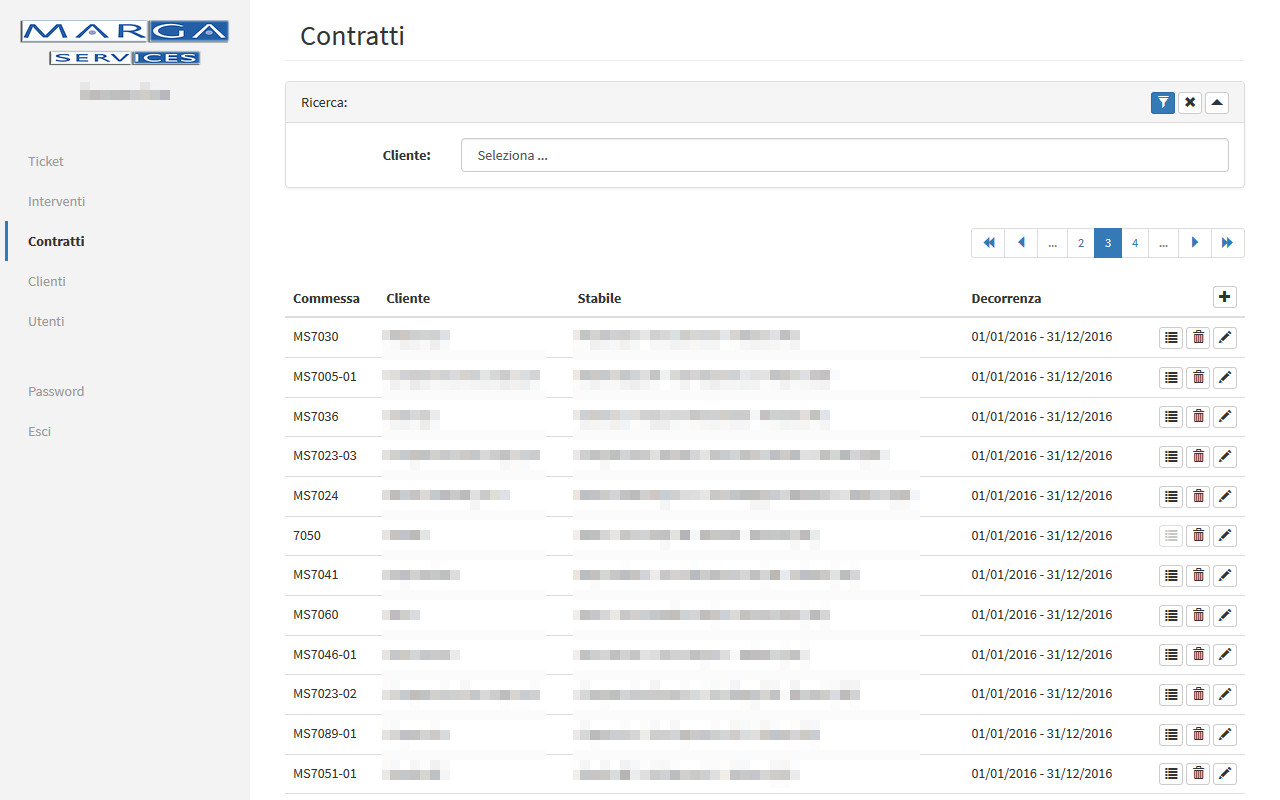Clear search with the X icon
This screenshot has height=800, width=1280.
tap(1189, 103)
